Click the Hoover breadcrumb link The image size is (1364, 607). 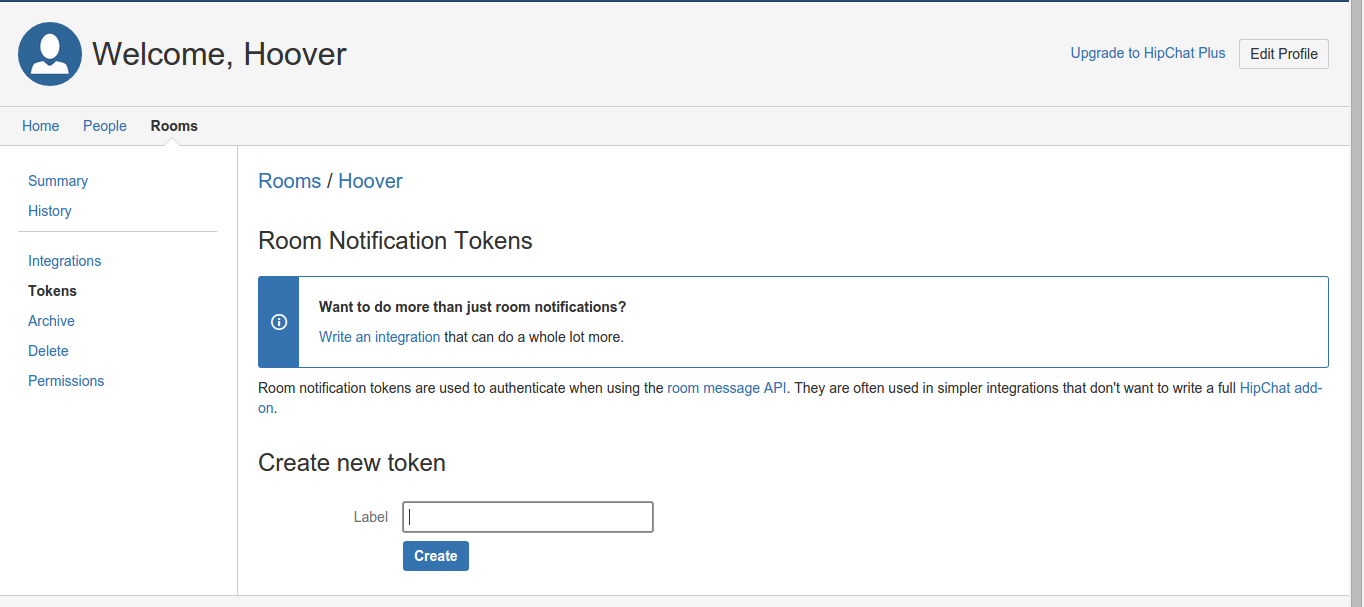[x=370, y=181]
